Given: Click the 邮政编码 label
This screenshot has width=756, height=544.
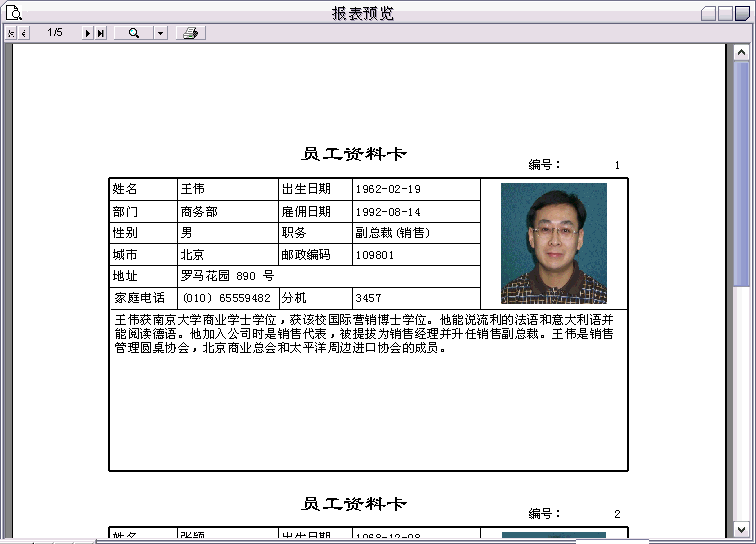Looking at the screenshot, I should (x=306, y=255).
